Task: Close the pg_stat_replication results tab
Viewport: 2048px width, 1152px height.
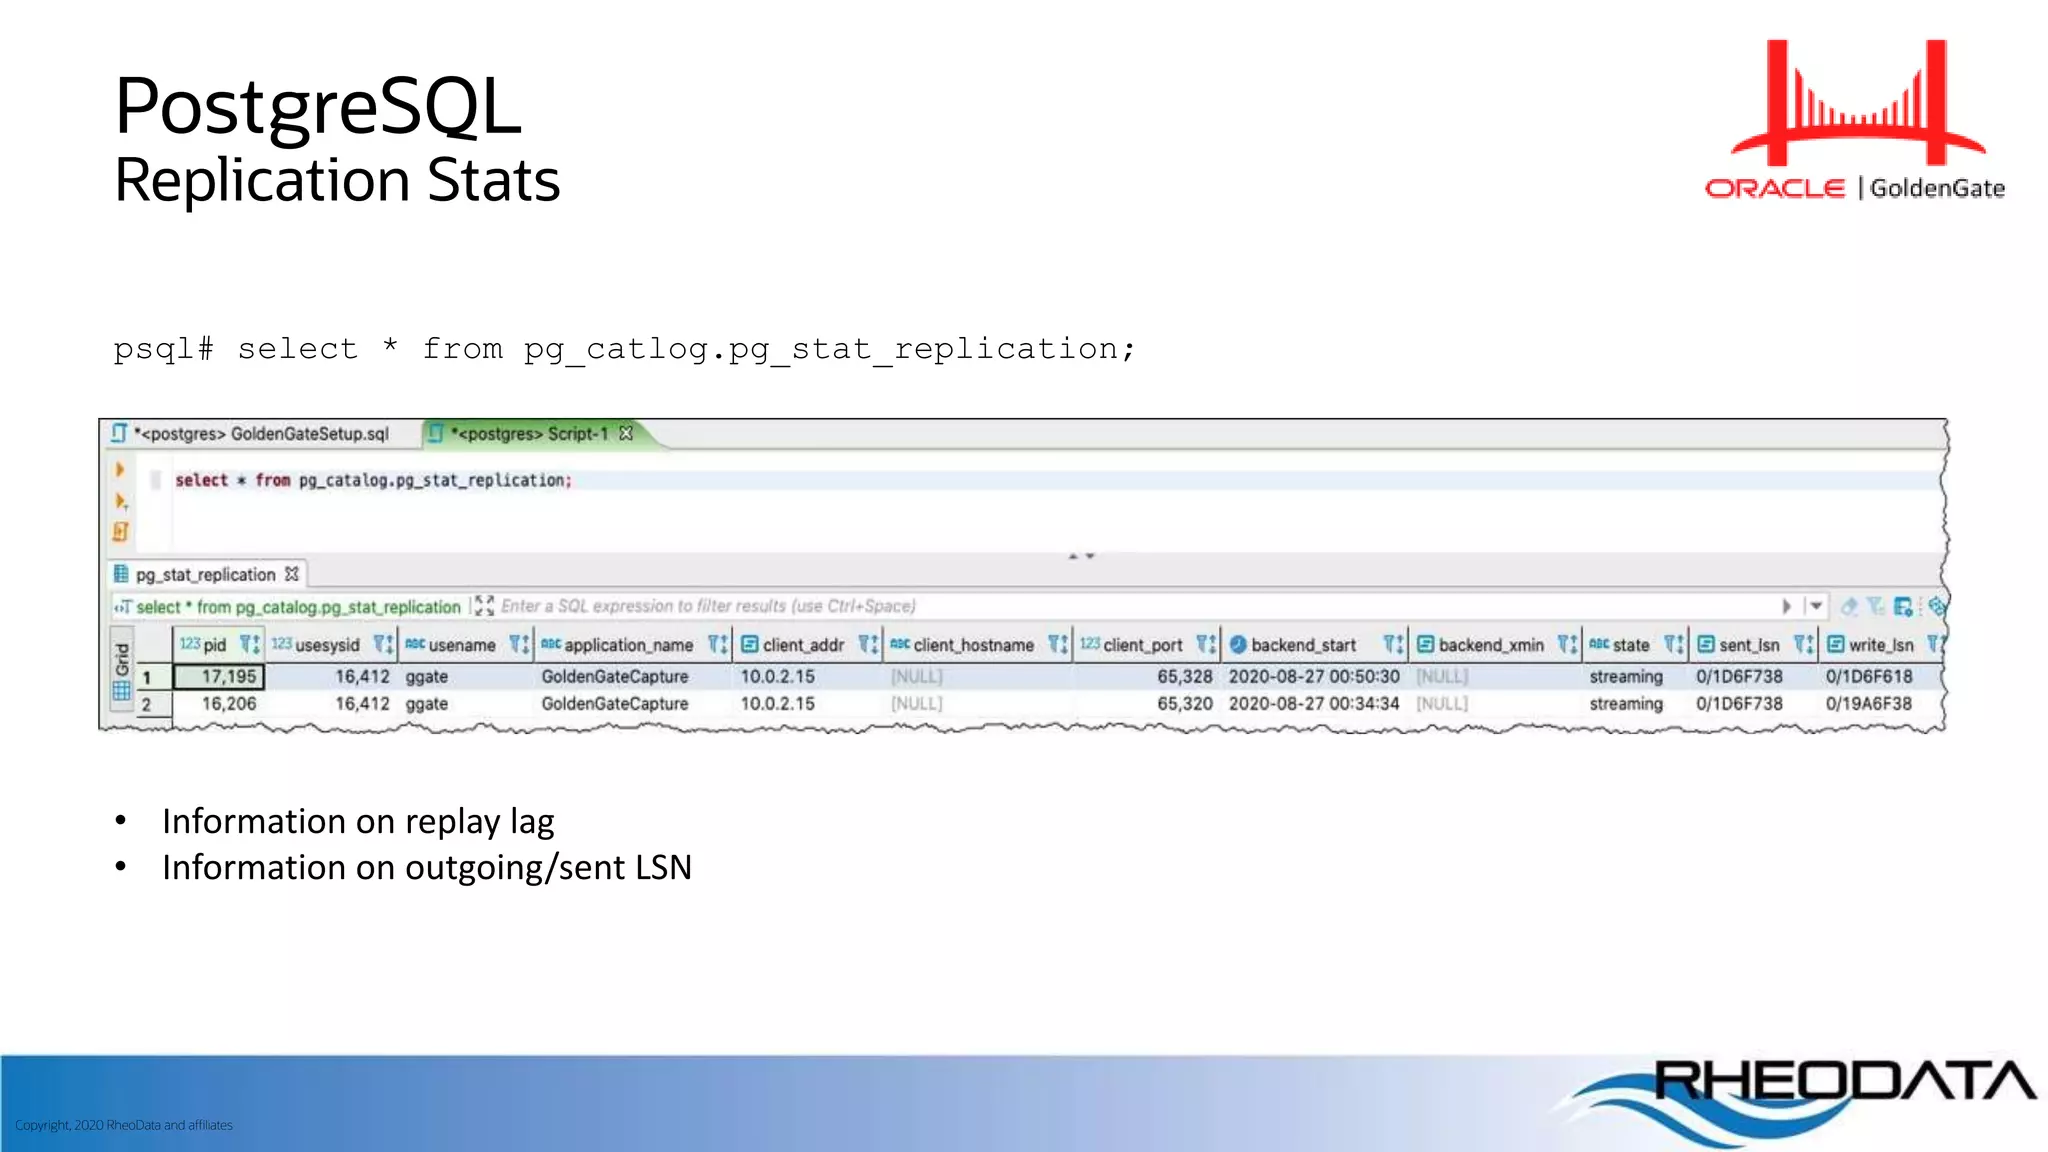Action: coord(292,574)
